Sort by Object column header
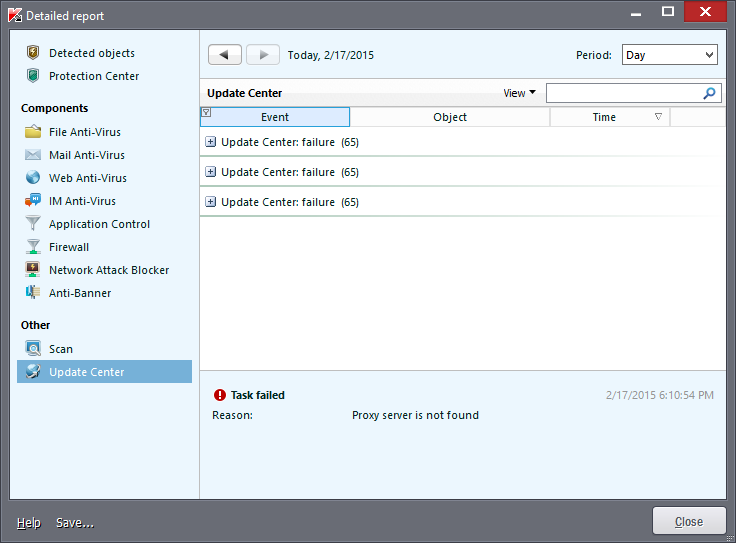This screenshot has height=543, width=736. [450, 117]
